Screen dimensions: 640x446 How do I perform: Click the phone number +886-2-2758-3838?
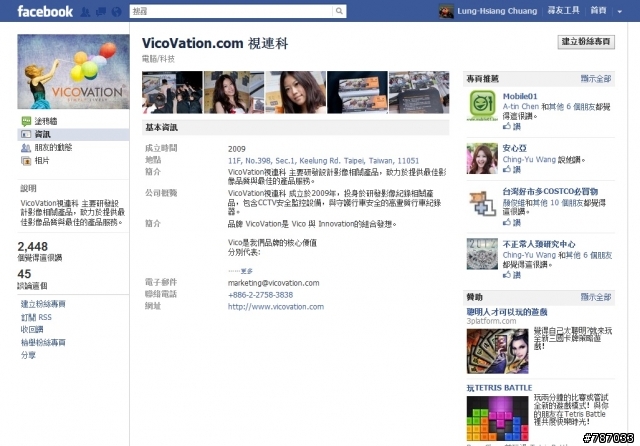click(x=260, y=295)
